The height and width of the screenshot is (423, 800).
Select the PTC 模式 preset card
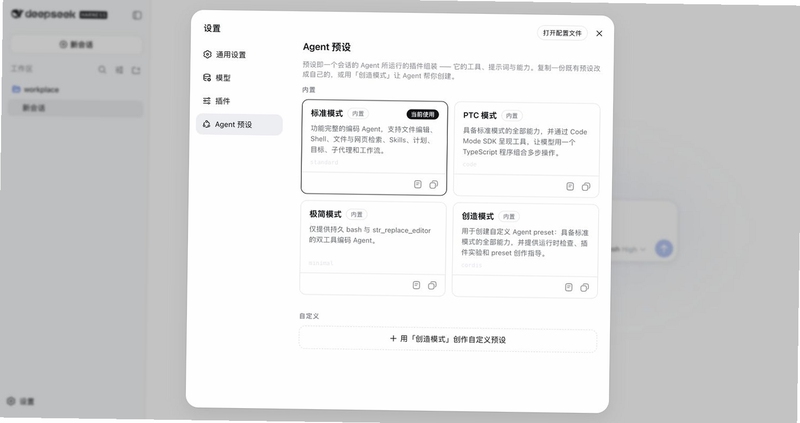click(x=527, y=150)
